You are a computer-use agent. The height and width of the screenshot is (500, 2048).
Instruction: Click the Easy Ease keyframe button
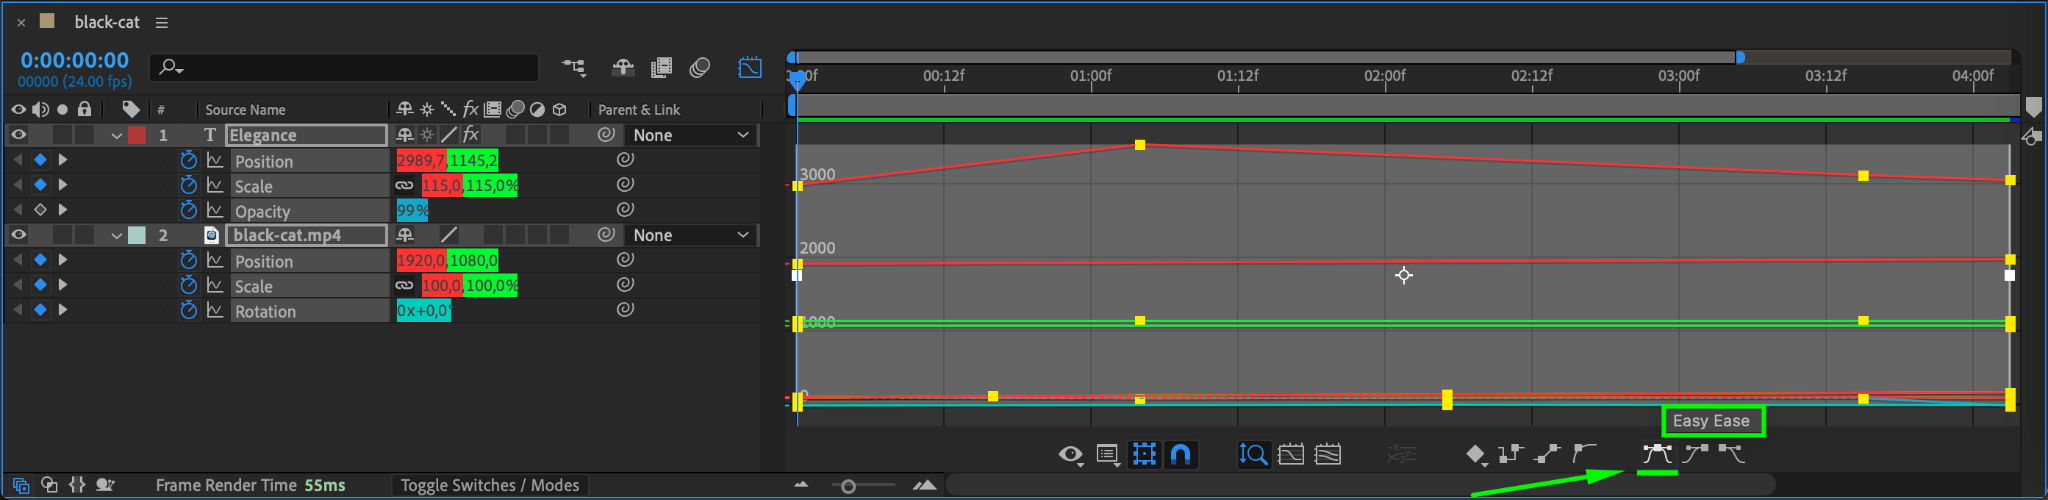1657,454
